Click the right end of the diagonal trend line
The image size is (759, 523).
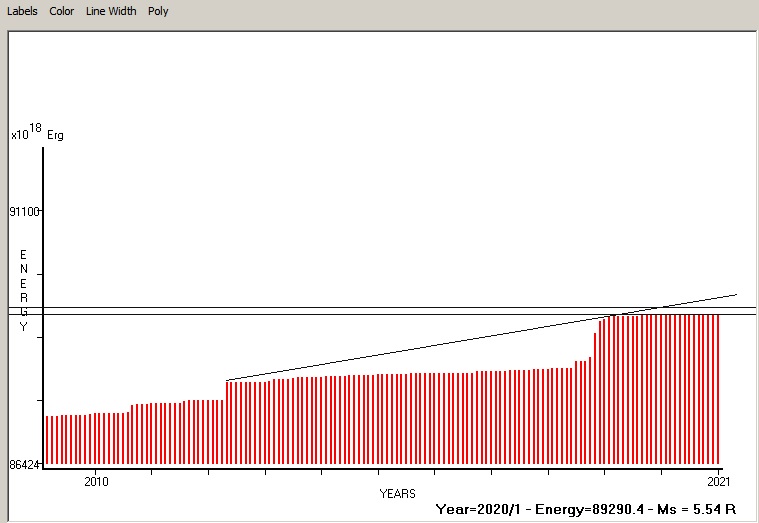pyautogui.click(x=736, y=295)
